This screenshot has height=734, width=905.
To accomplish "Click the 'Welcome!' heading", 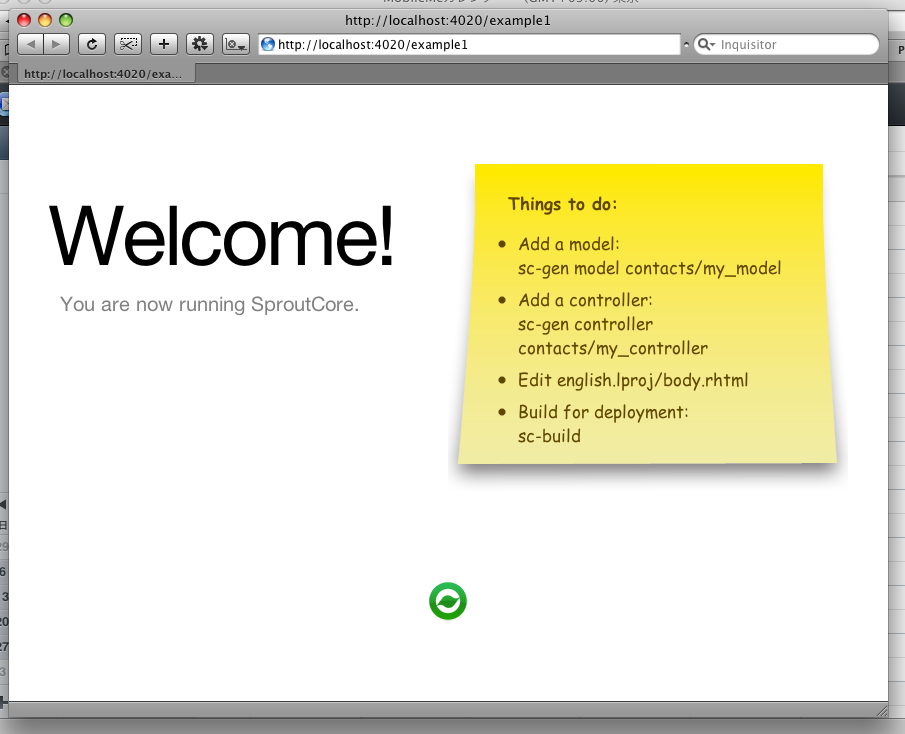I will point(222,235).
